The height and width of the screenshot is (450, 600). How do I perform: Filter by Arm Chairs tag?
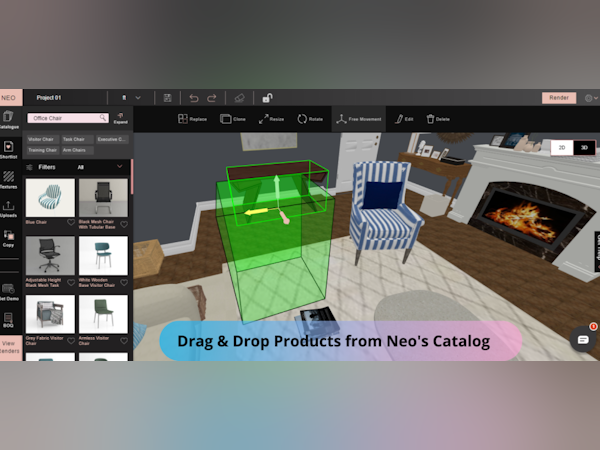click(77, 150)
